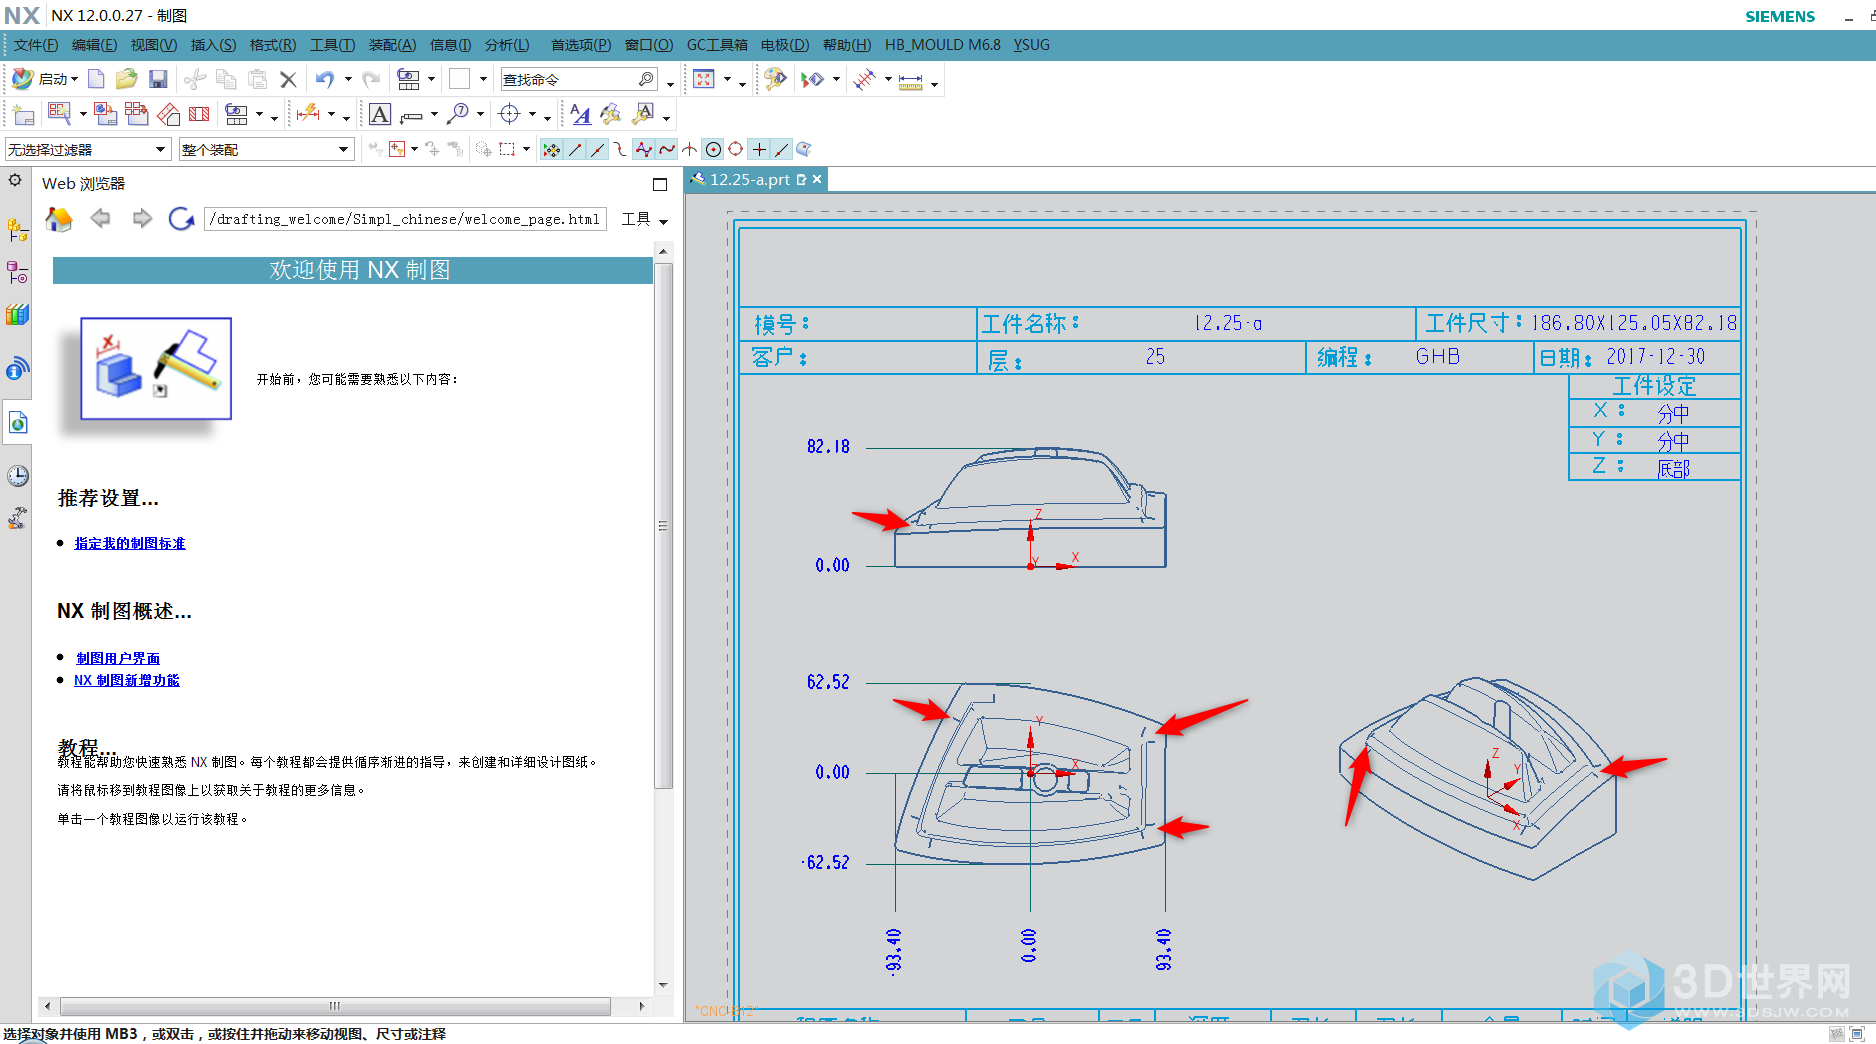Click the New file icon
The width and height of the screenshot is (1876, 1044).
96,79
